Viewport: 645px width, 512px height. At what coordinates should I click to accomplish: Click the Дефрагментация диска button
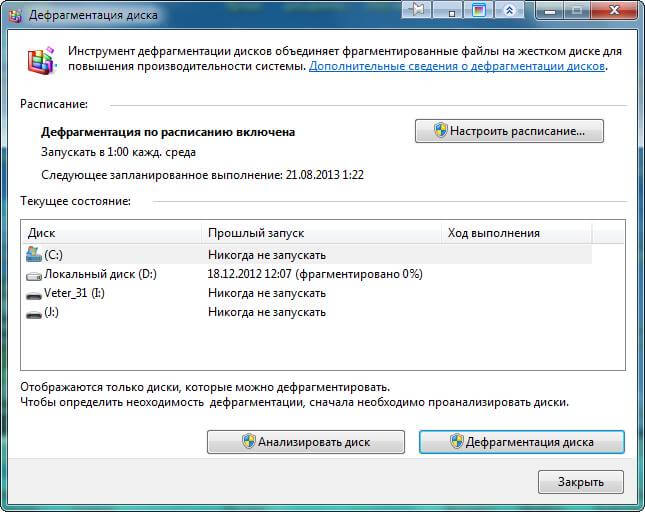(522, 442)
